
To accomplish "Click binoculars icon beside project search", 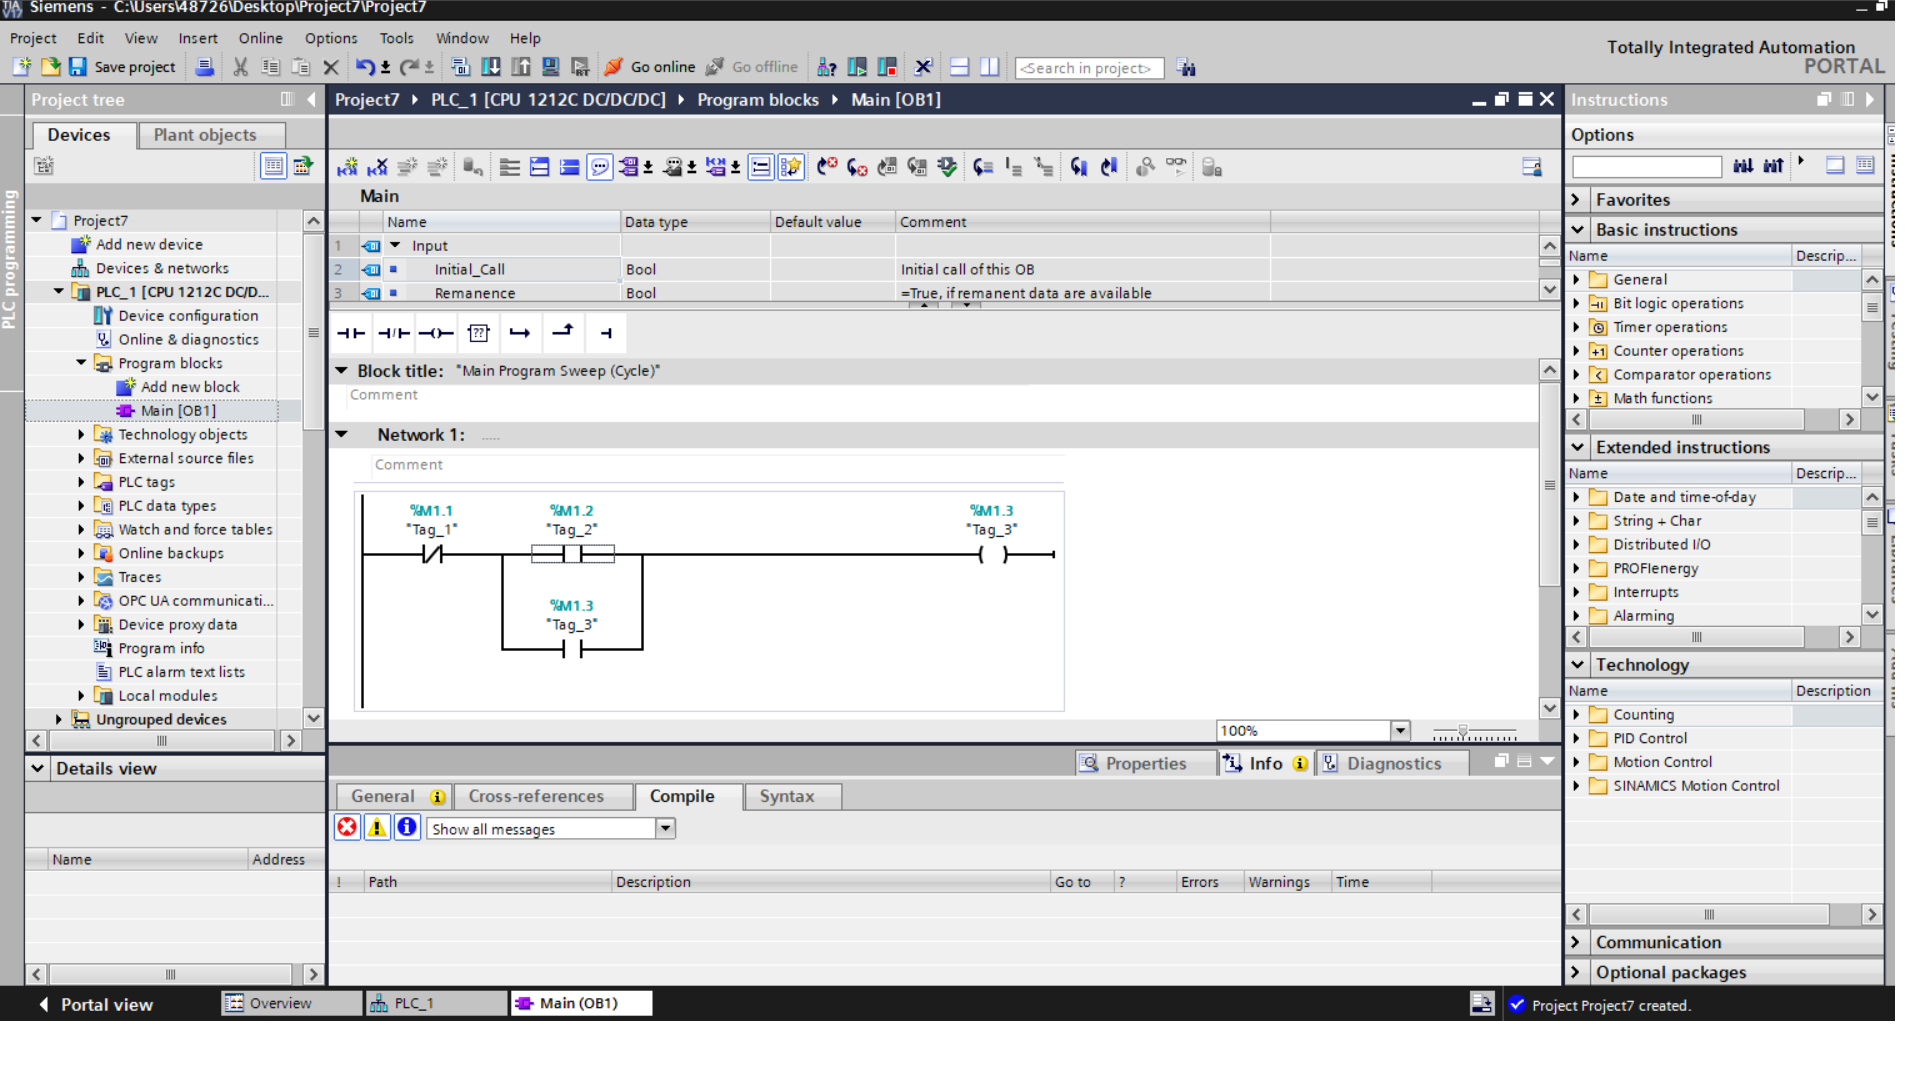I will (x=1186, y=68).
